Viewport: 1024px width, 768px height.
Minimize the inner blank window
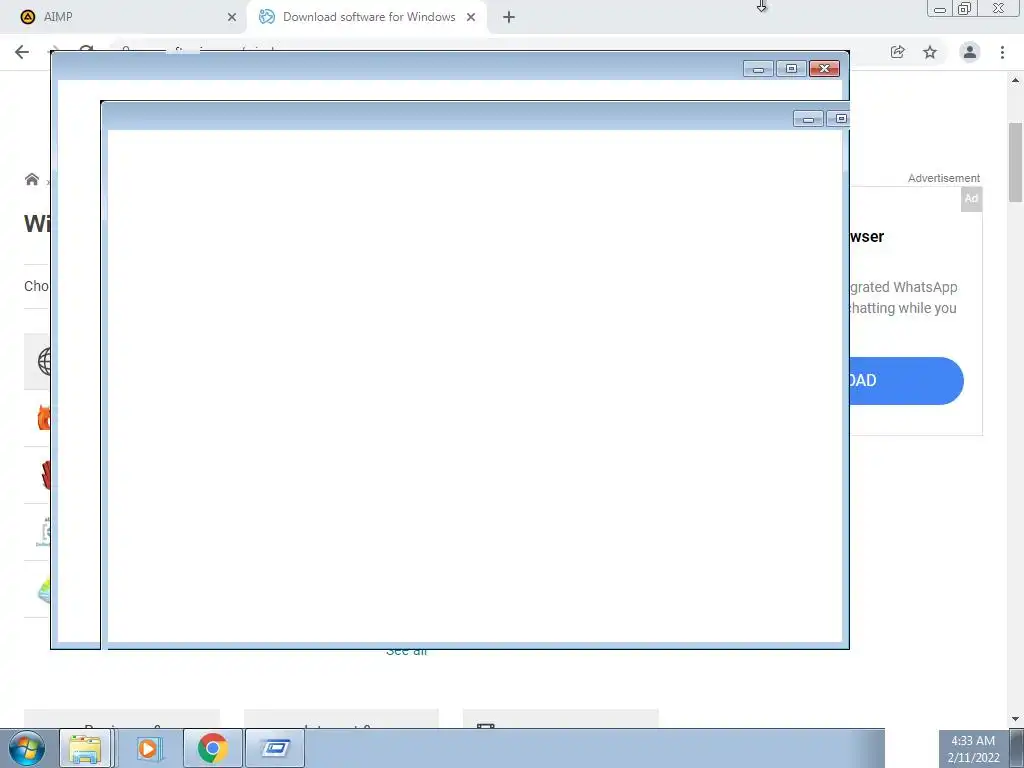click(808, 119)
